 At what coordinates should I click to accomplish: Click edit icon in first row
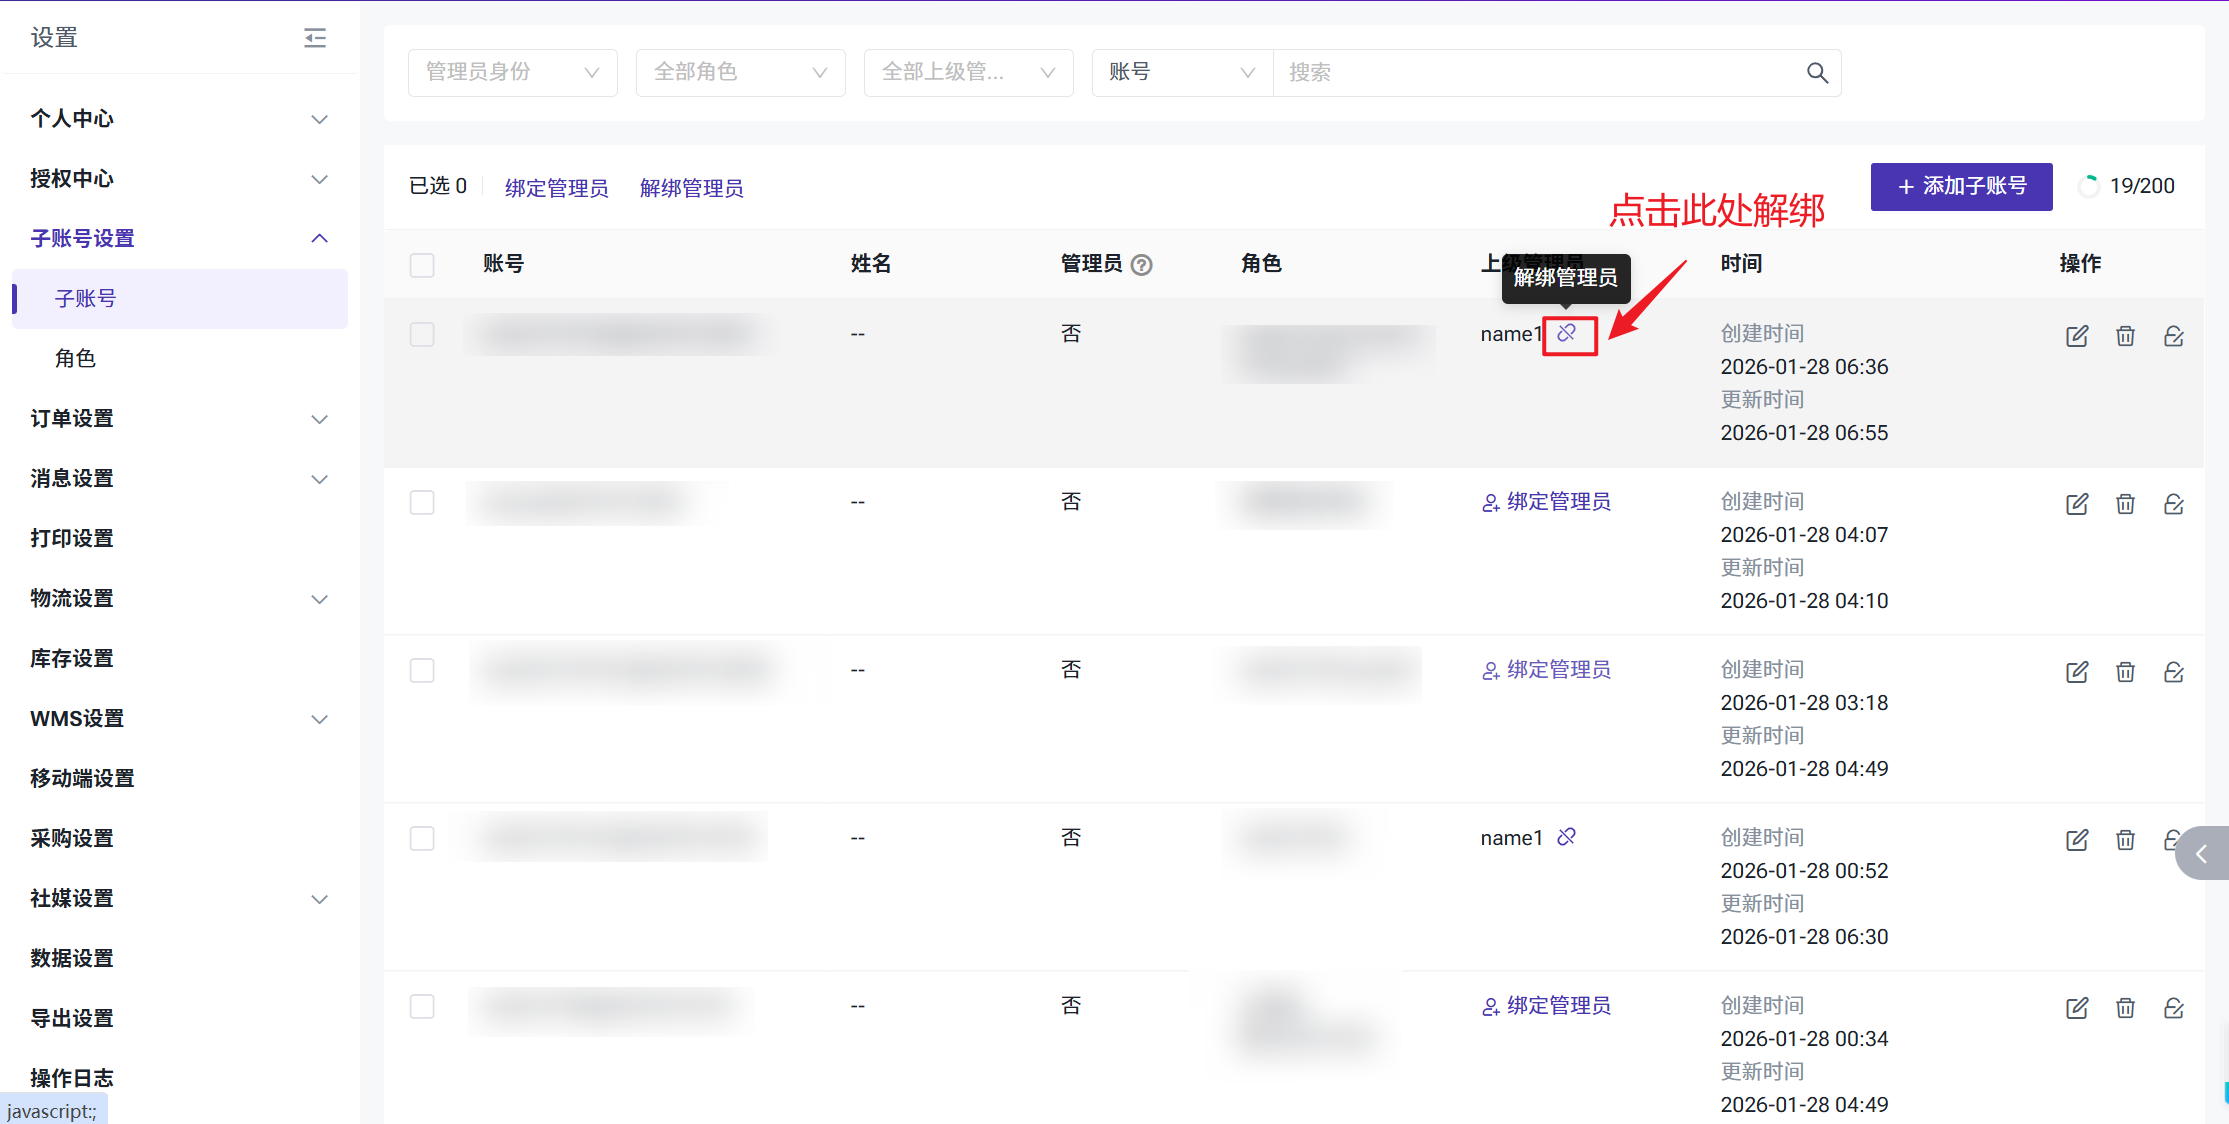coord(2077,336)
